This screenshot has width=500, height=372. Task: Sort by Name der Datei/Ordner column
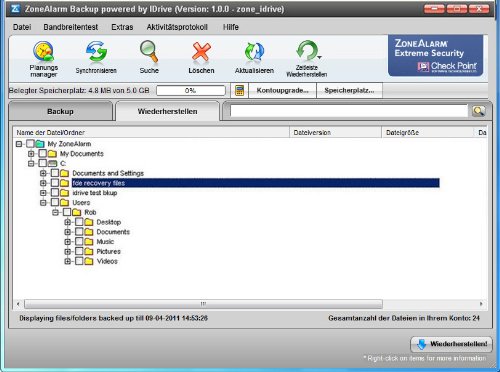tap(151, 132)
